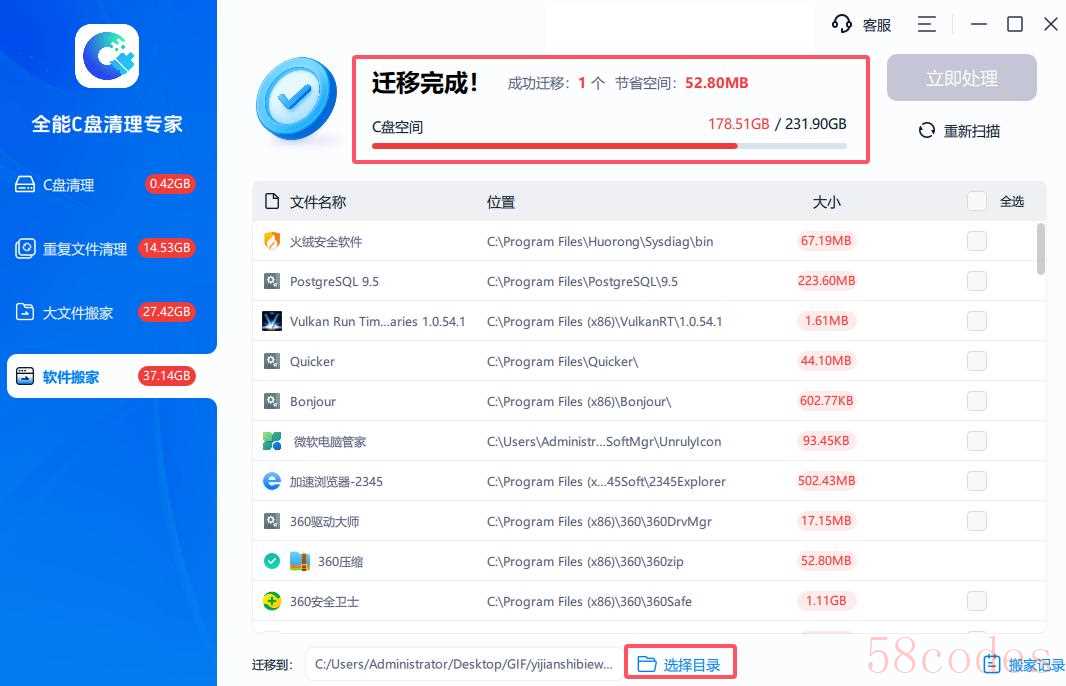Select the 软件搬家 sidebar tab
The width and height of the screenshot is (1066, 686).
[111, 376]
